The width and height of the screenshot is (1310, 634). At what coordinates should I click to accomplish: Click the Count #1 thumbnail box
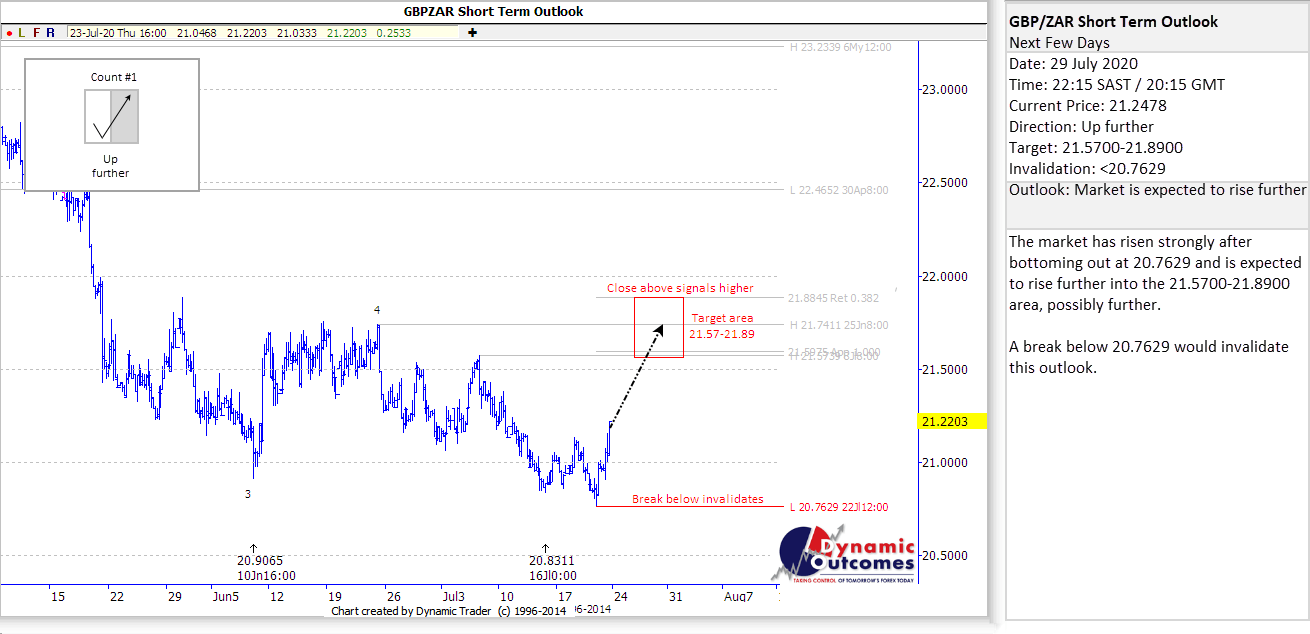point(112,125)
